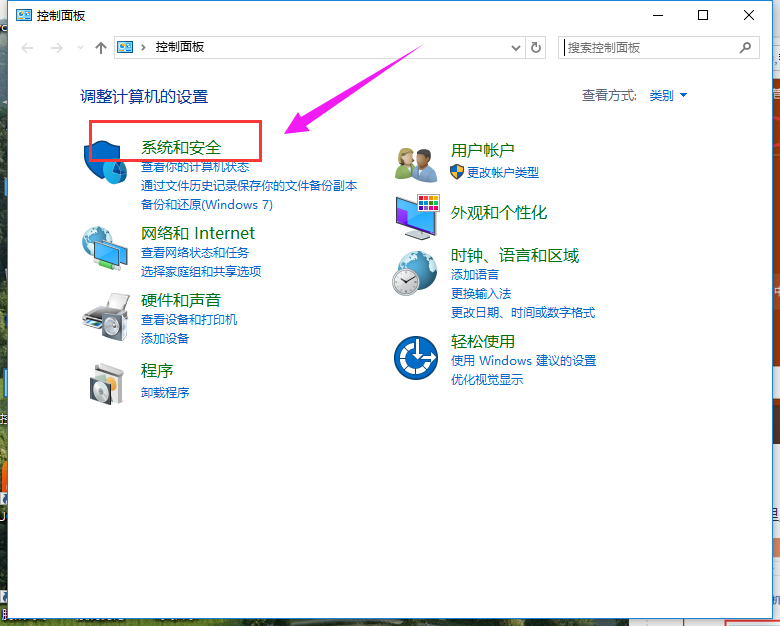This screenshot has height=626, width=780.
Task: Open the Programs disc box icon
Action: 105,382
